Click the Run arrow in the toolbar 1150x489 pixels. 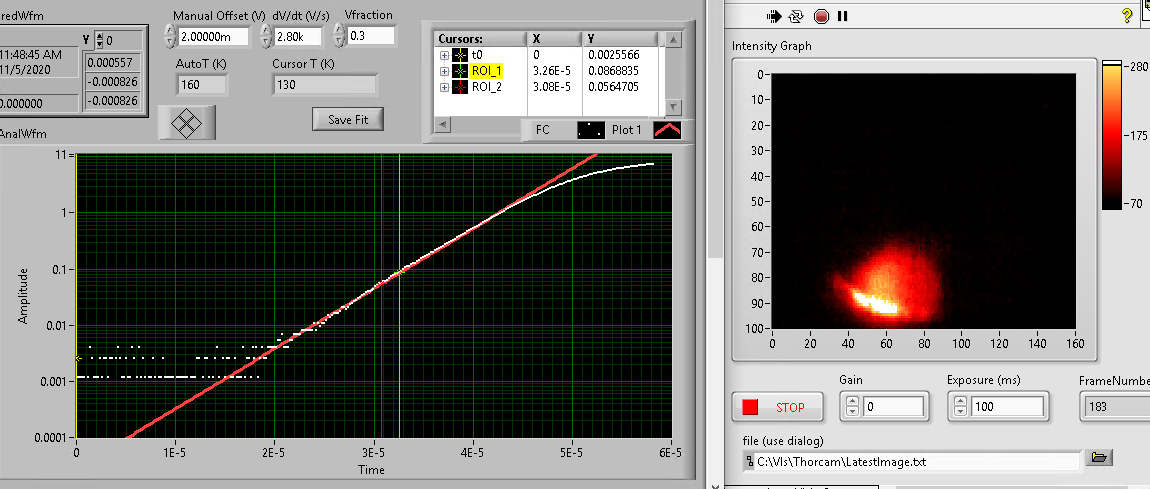(x=775, y=16)
